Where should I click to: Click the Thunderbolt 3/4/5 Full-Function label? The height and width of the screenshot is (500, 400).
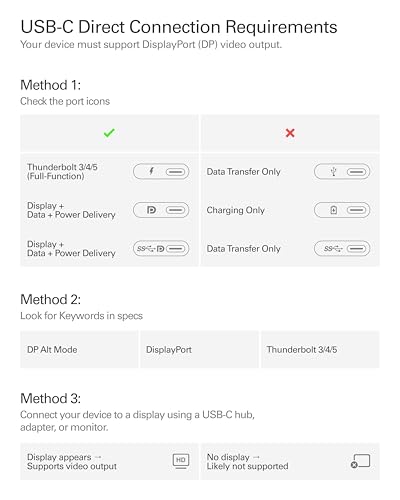click(62, 172)
